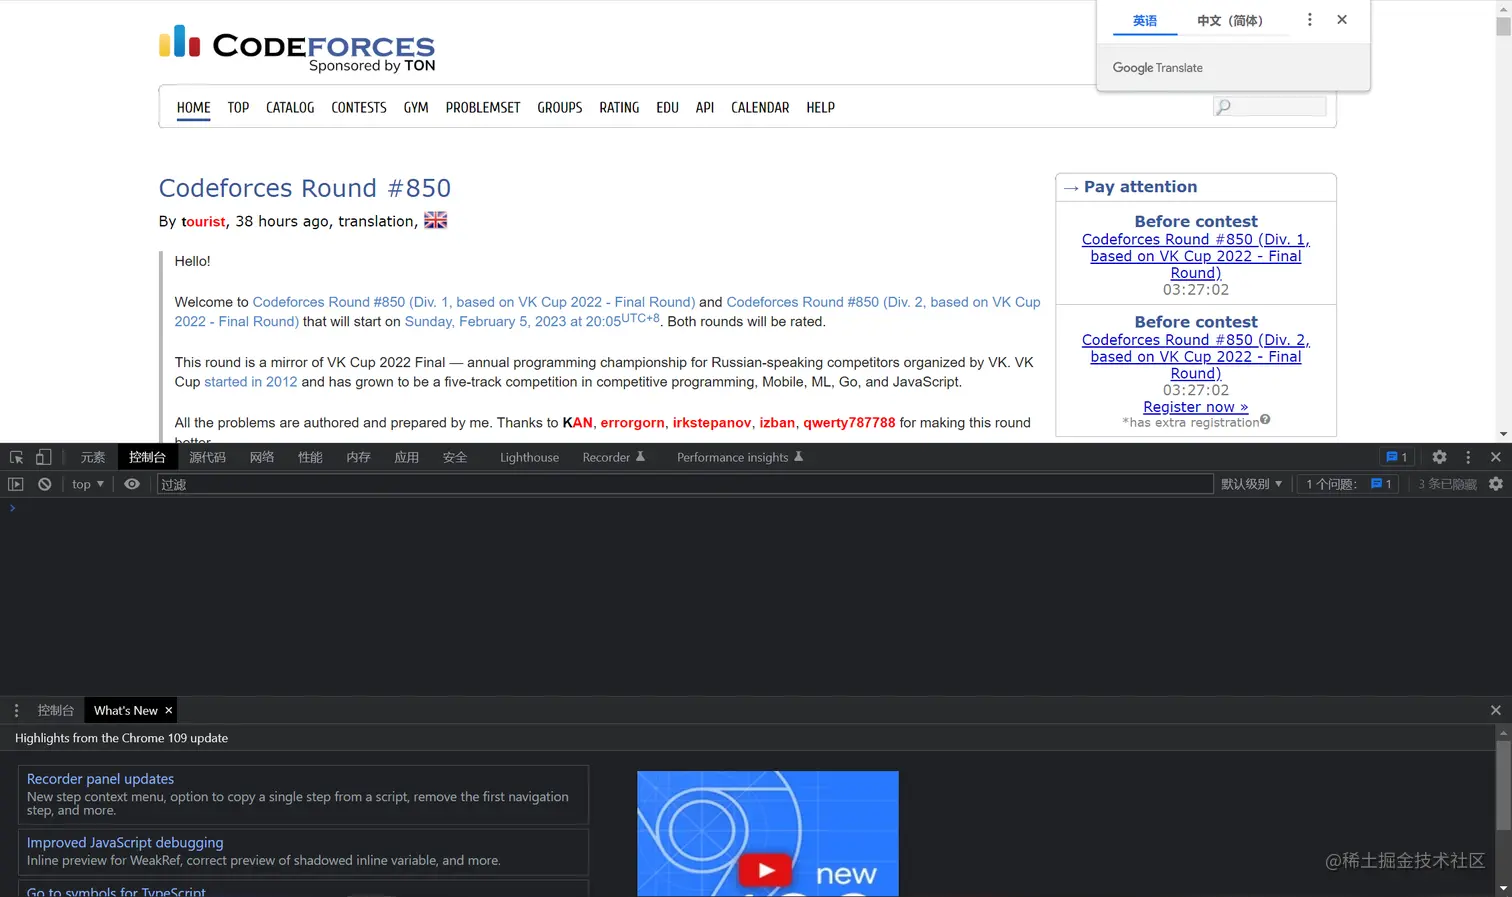The width and height of the screenshot is (1512, 897).
Task: Switch to the Elements tab (元素)
Action: 93,457
